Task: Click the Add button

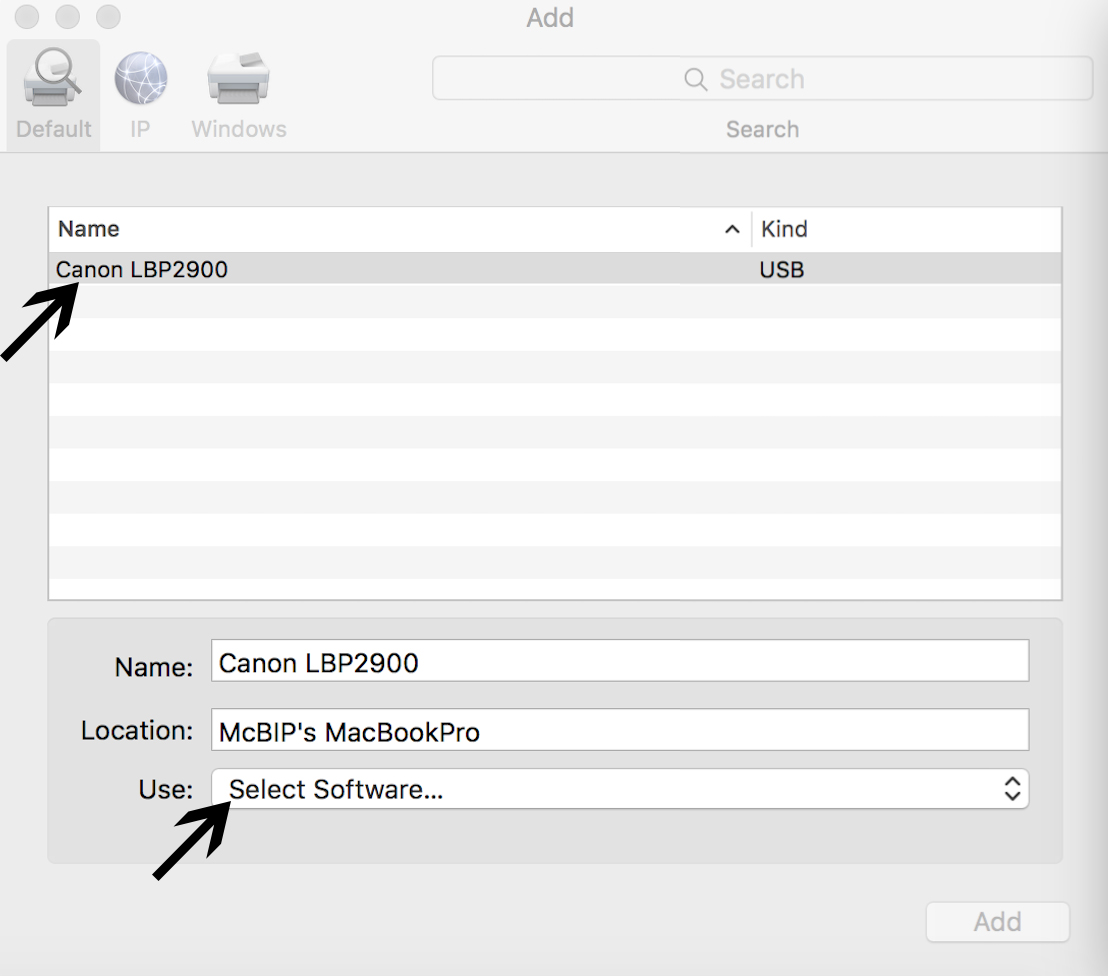Action: pyautogui.click(x=997, y=922)
